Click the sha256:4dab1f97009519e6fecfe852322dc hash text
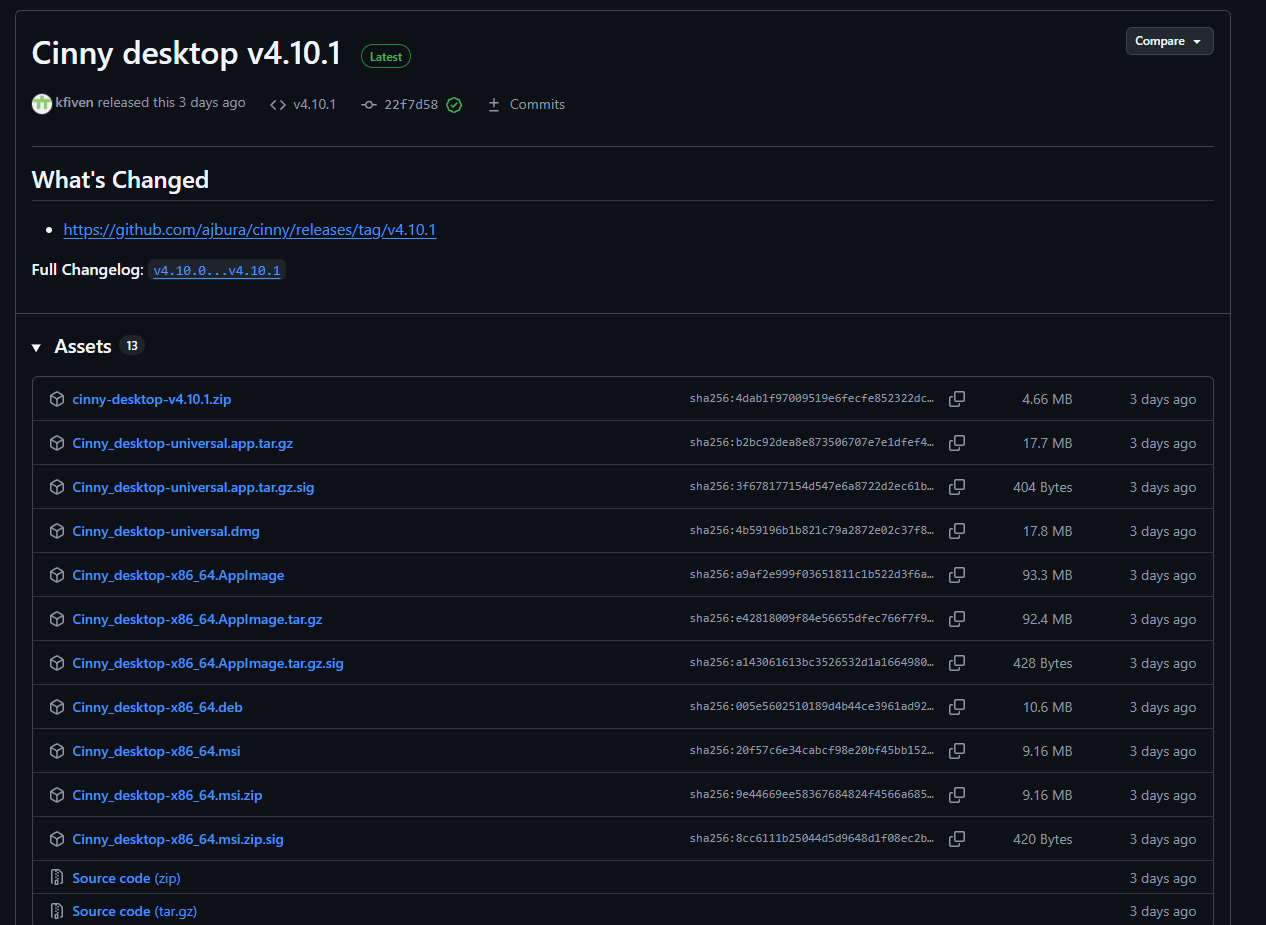This screenshot has width=1266, height=925. tap(813, 399)
